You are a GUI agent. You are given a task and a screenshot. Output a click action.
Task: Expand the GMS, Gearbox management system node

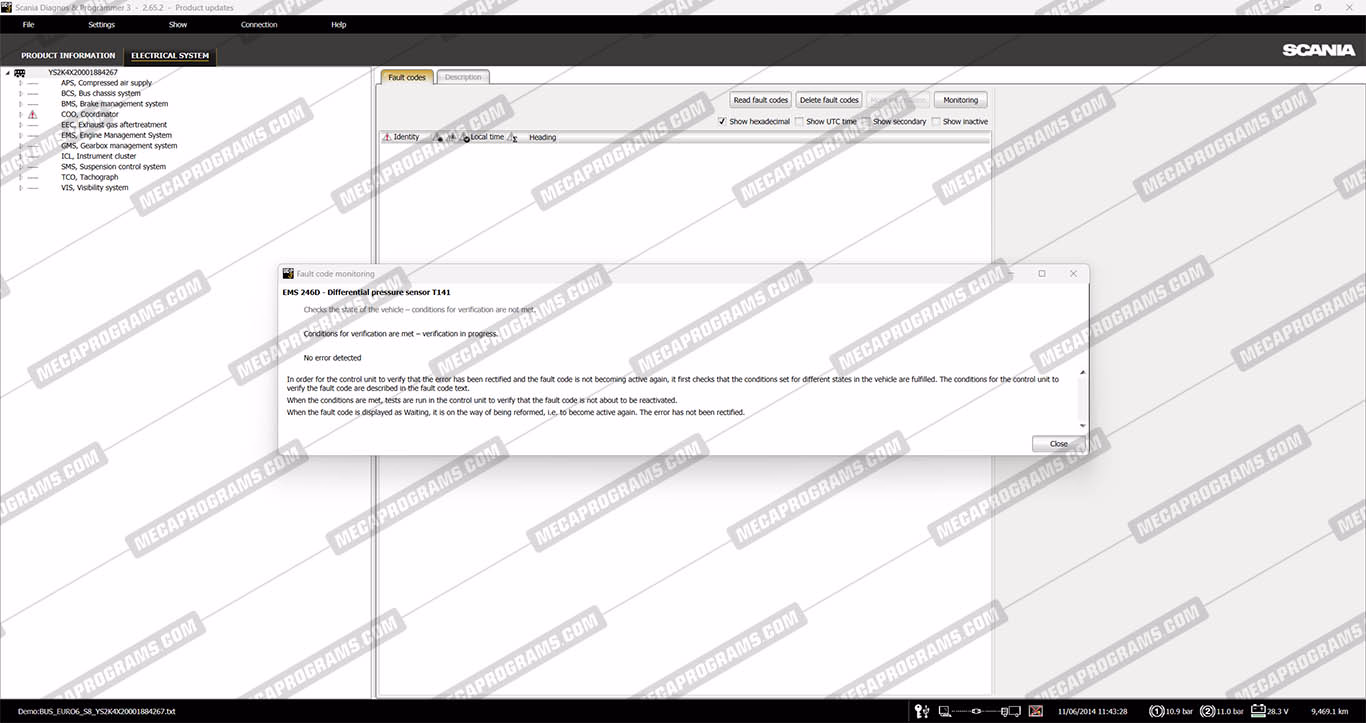[20, 146]
